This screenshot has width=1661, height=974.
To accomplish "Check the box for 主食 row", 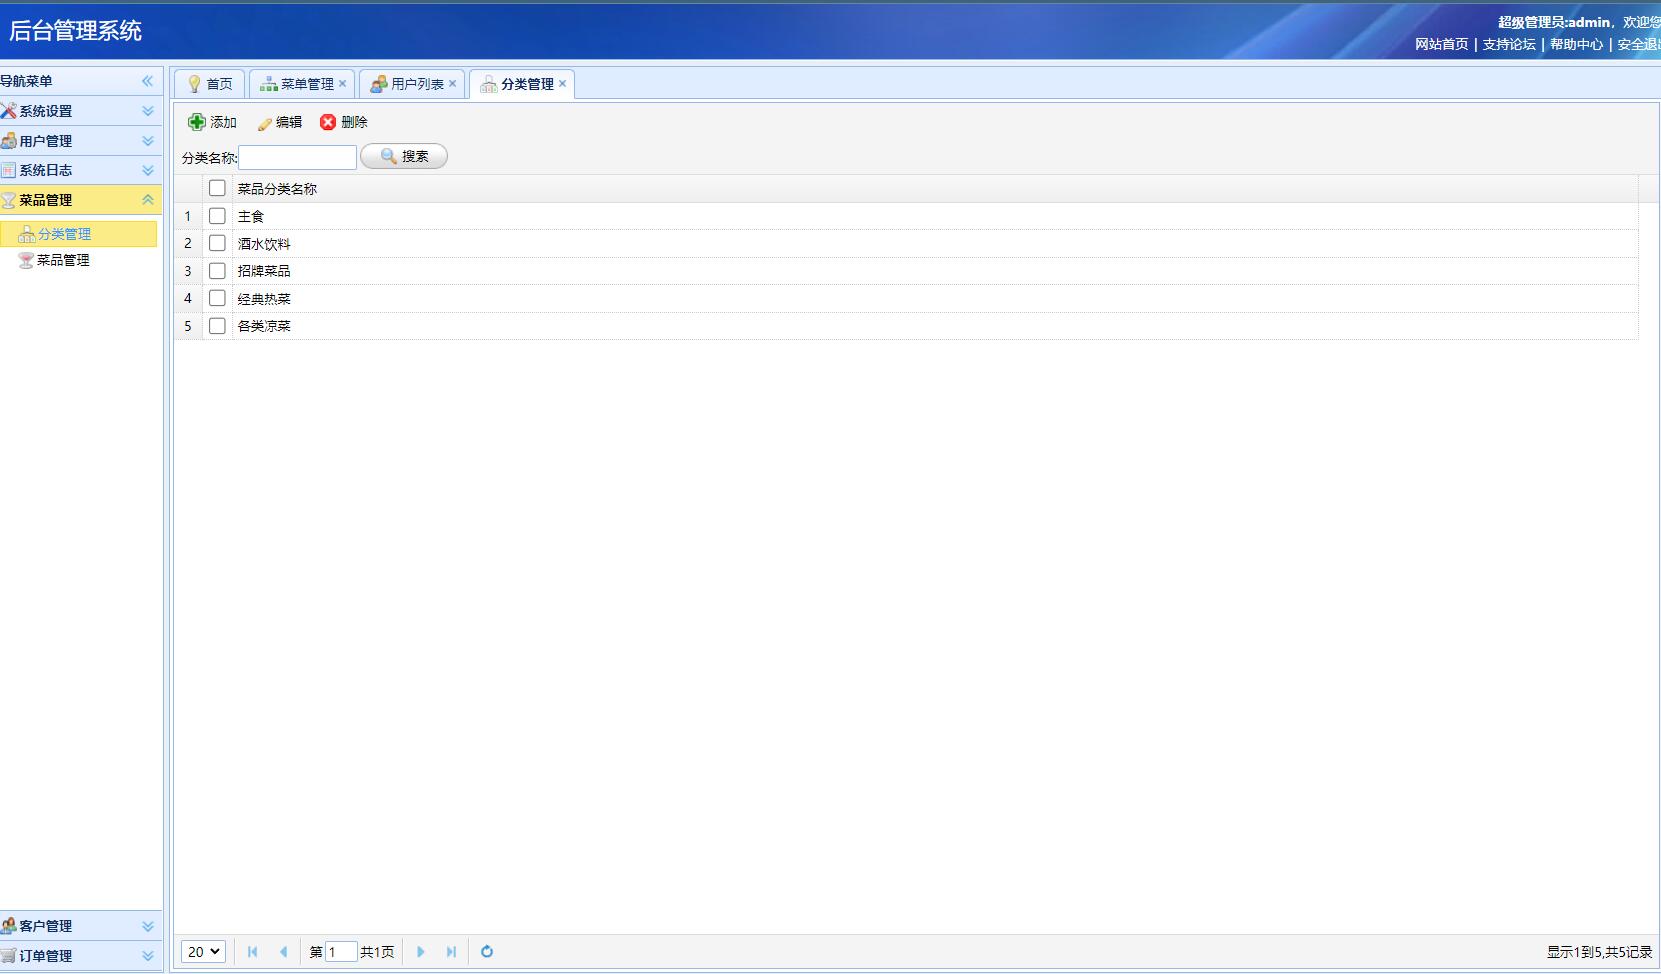I will click(217, 216).
